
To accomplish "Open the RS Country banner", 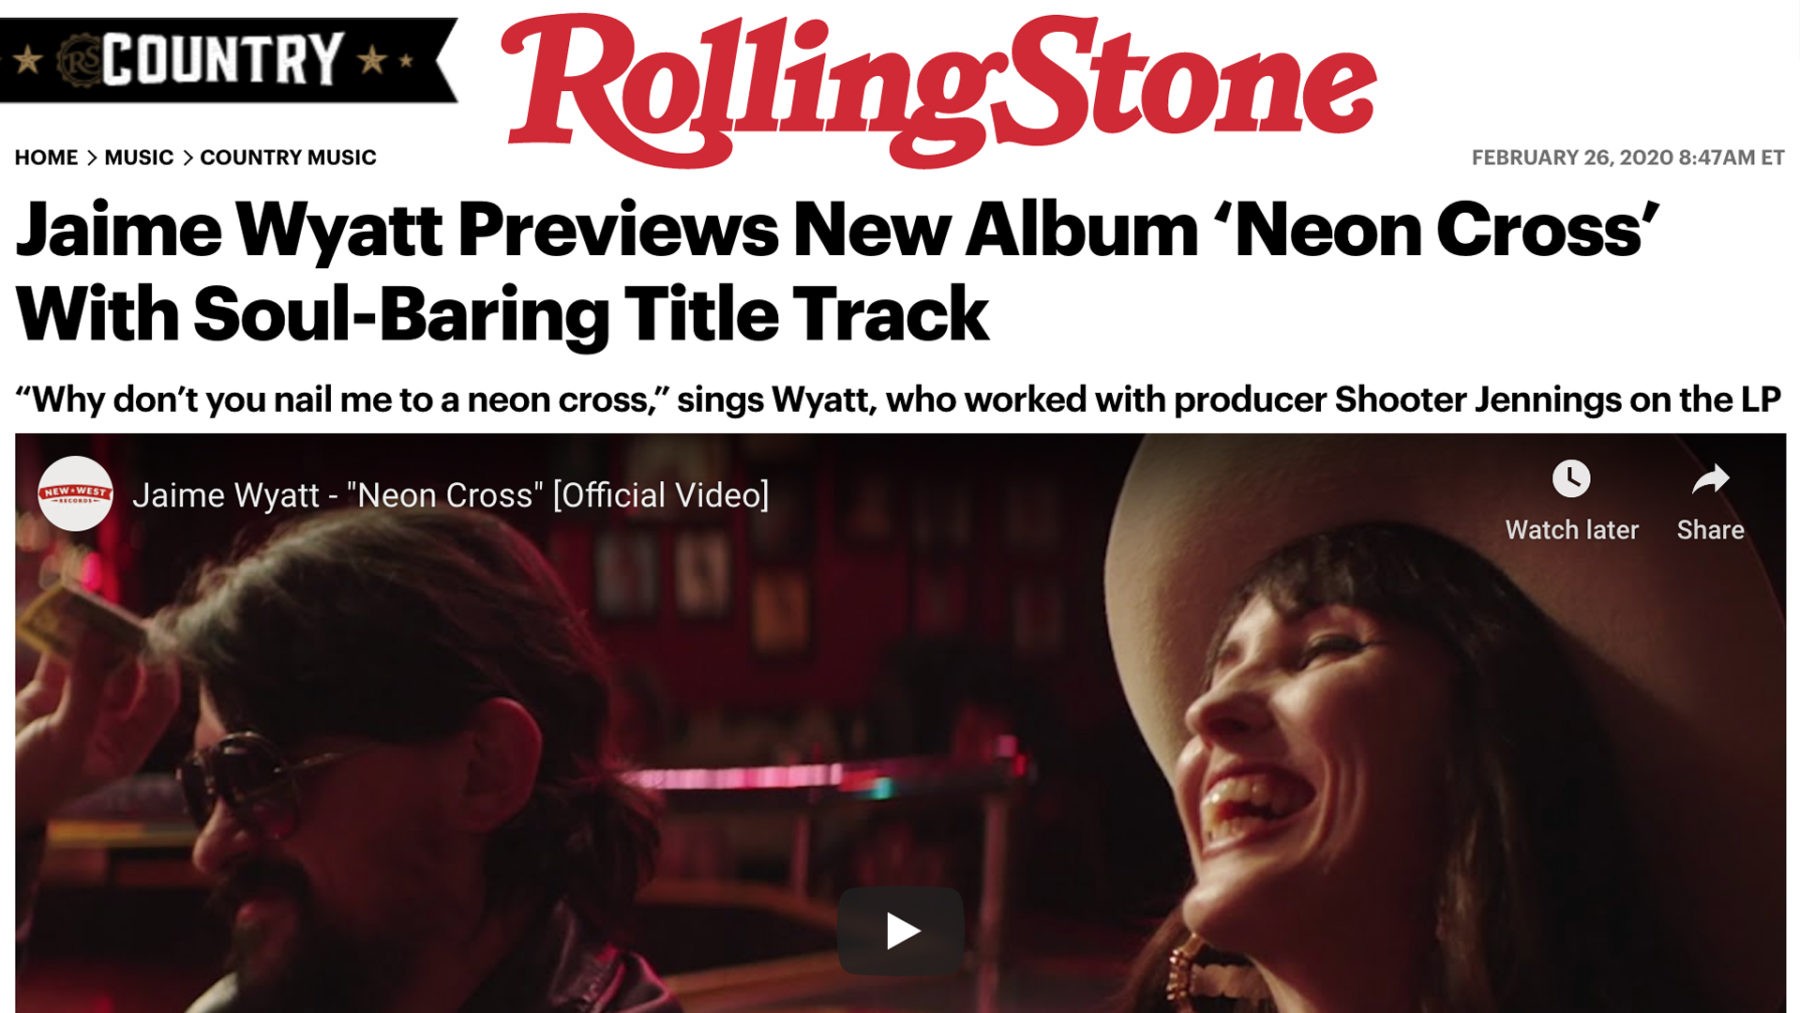I will tap(228, 60).
